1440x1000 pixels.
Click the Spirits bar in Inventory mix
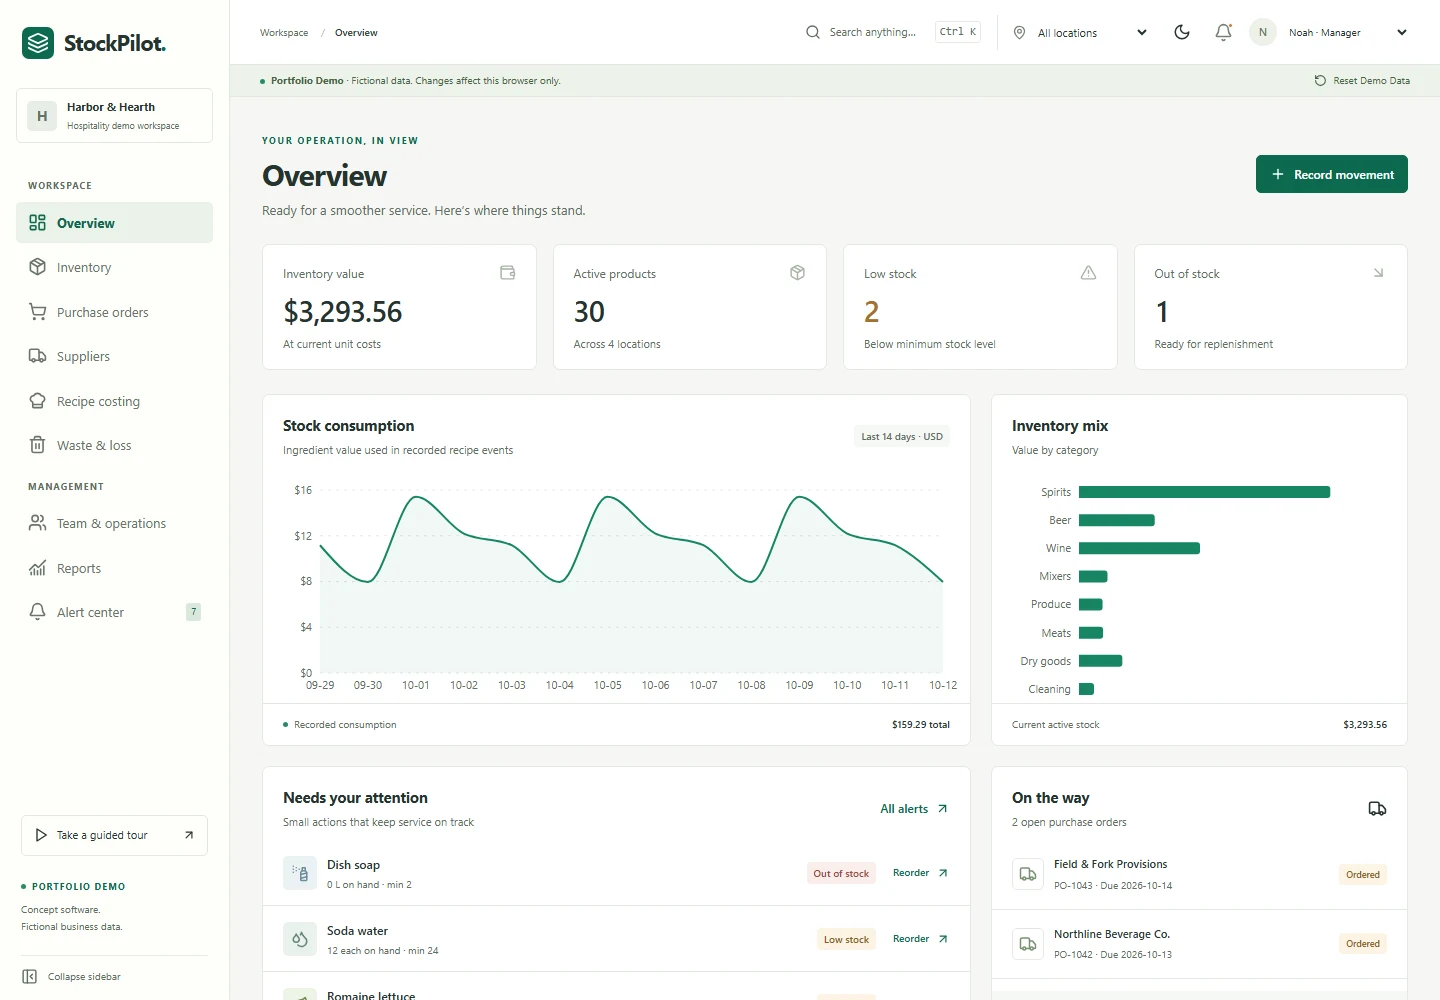click(1204, 492)
